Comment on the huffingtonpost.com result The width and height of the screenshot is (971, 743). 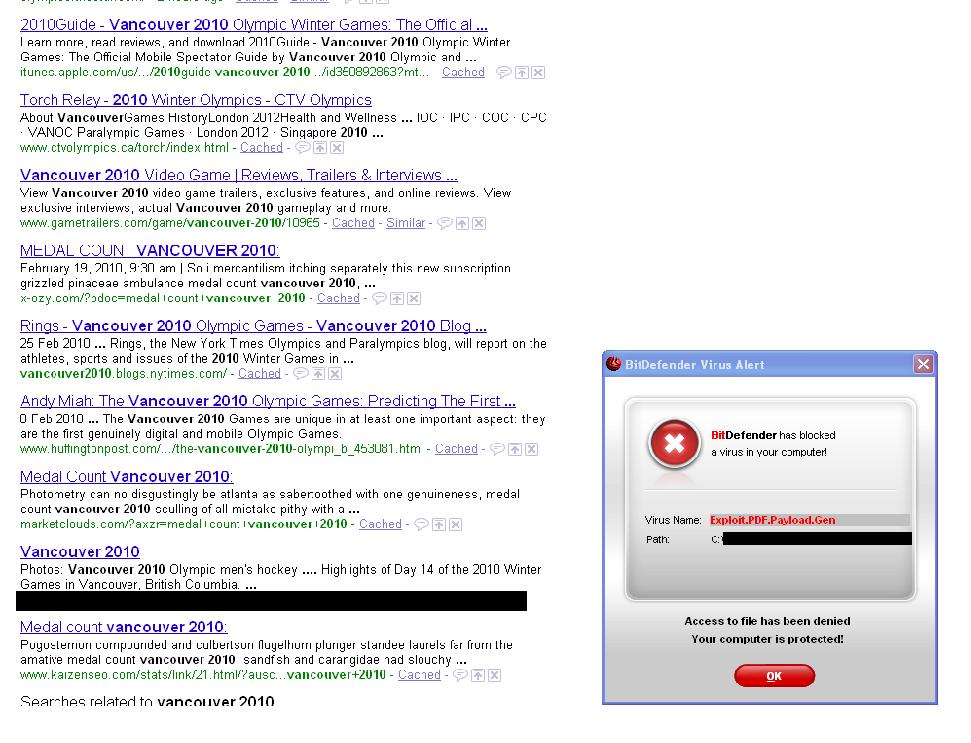[497, 449]
